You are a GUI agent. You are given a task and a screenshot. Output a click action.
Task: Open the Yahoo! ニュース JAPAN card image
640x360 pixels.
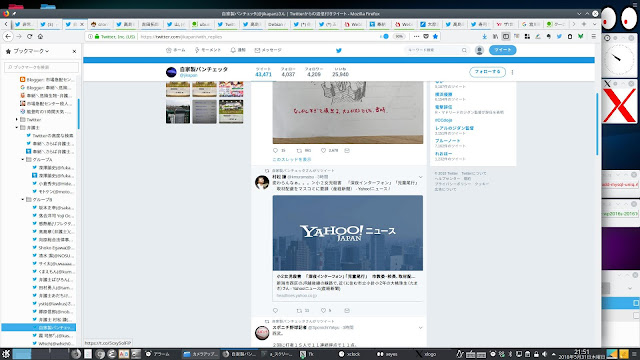pyautogui.click(x=348, y=233)
